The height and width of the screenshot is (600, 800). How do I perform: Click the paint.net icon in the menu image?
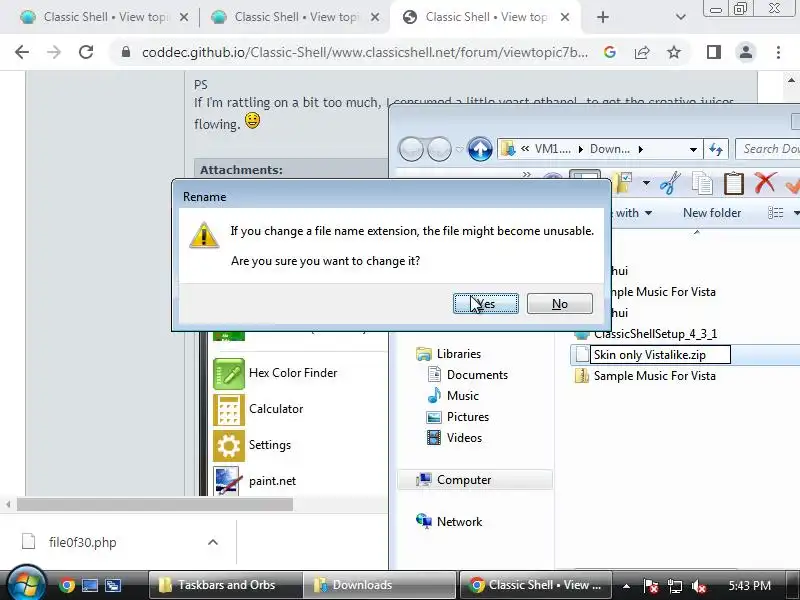228,481
